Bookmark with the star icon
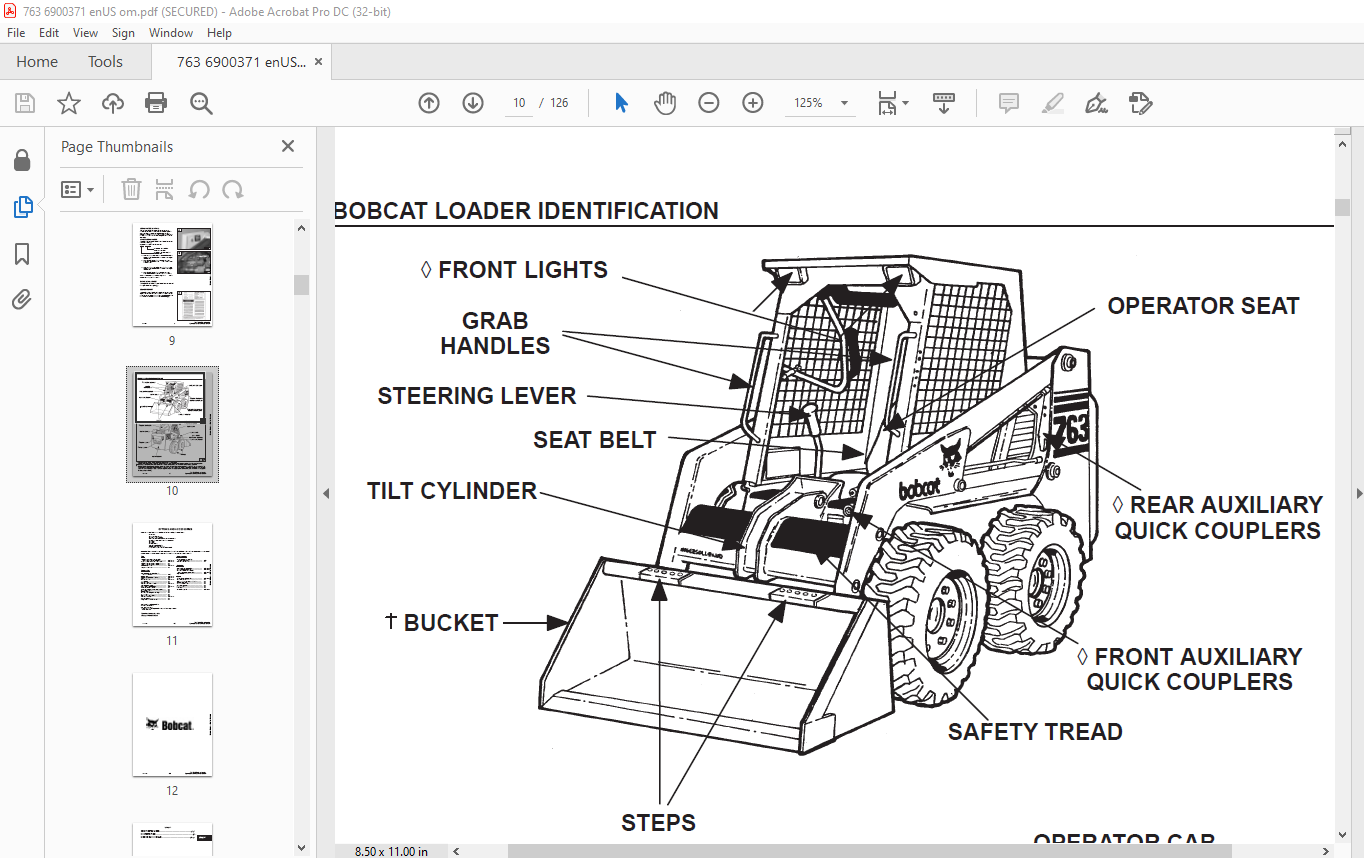 pos(68,103)
